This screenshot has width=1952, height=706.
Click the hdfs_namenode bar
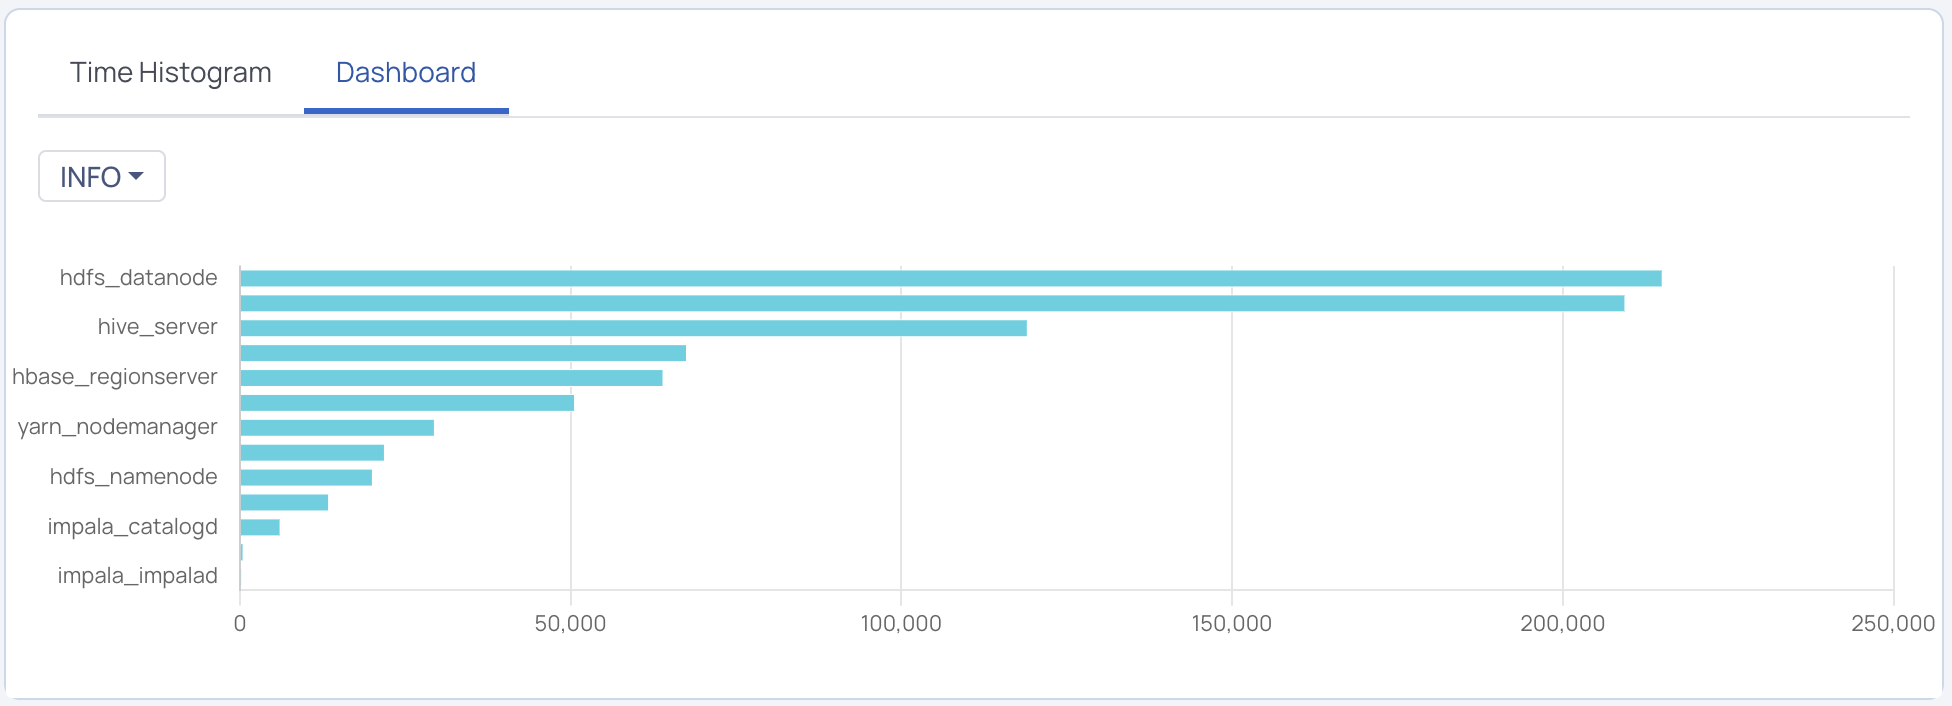(306, 478)
